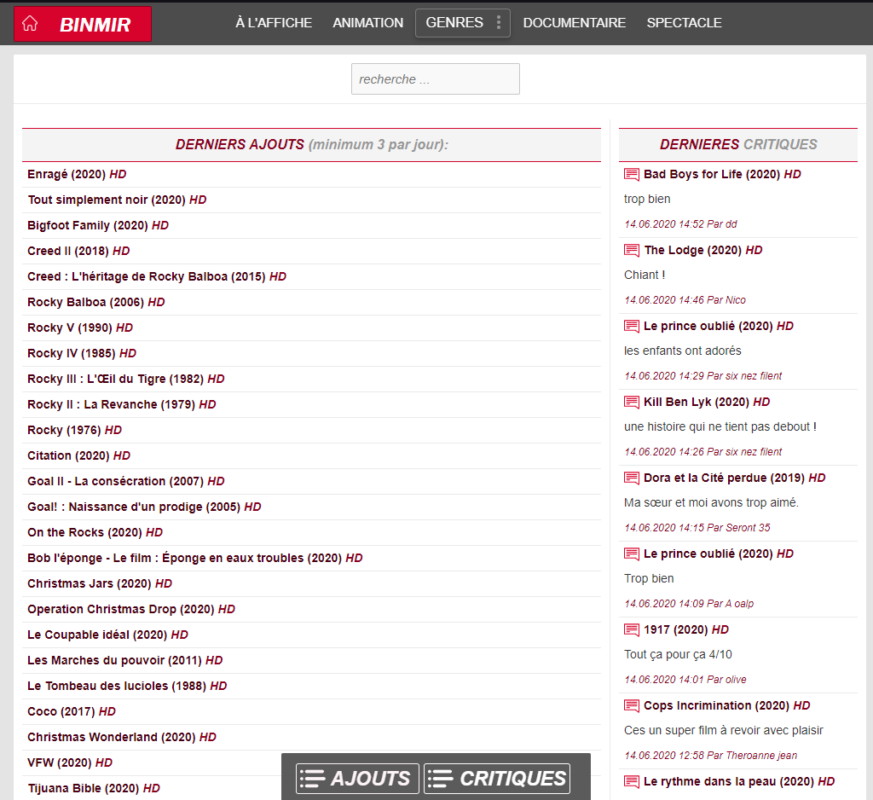The image size is (873, 800).
Task: Open Creed II (2018)
Action: pyautogui.click(x=79, y=251)
